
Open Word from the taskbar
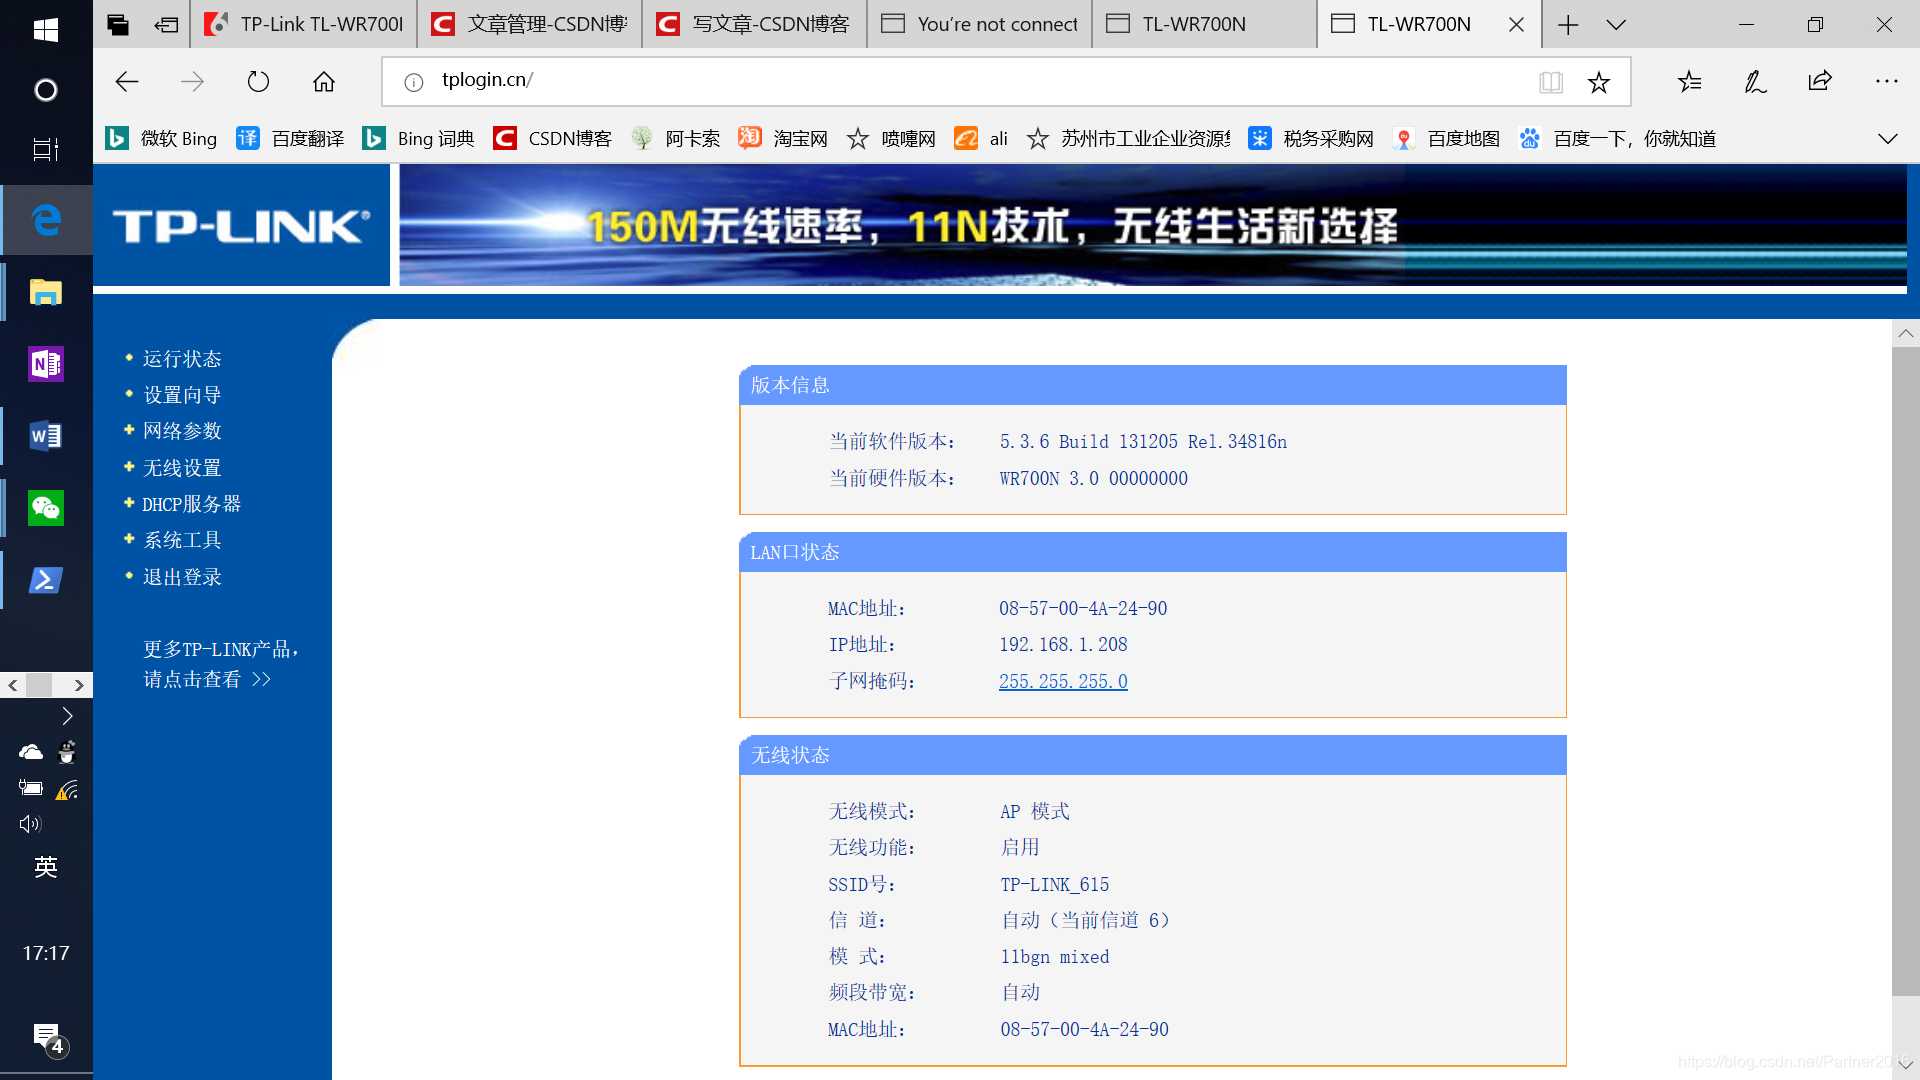45,435
